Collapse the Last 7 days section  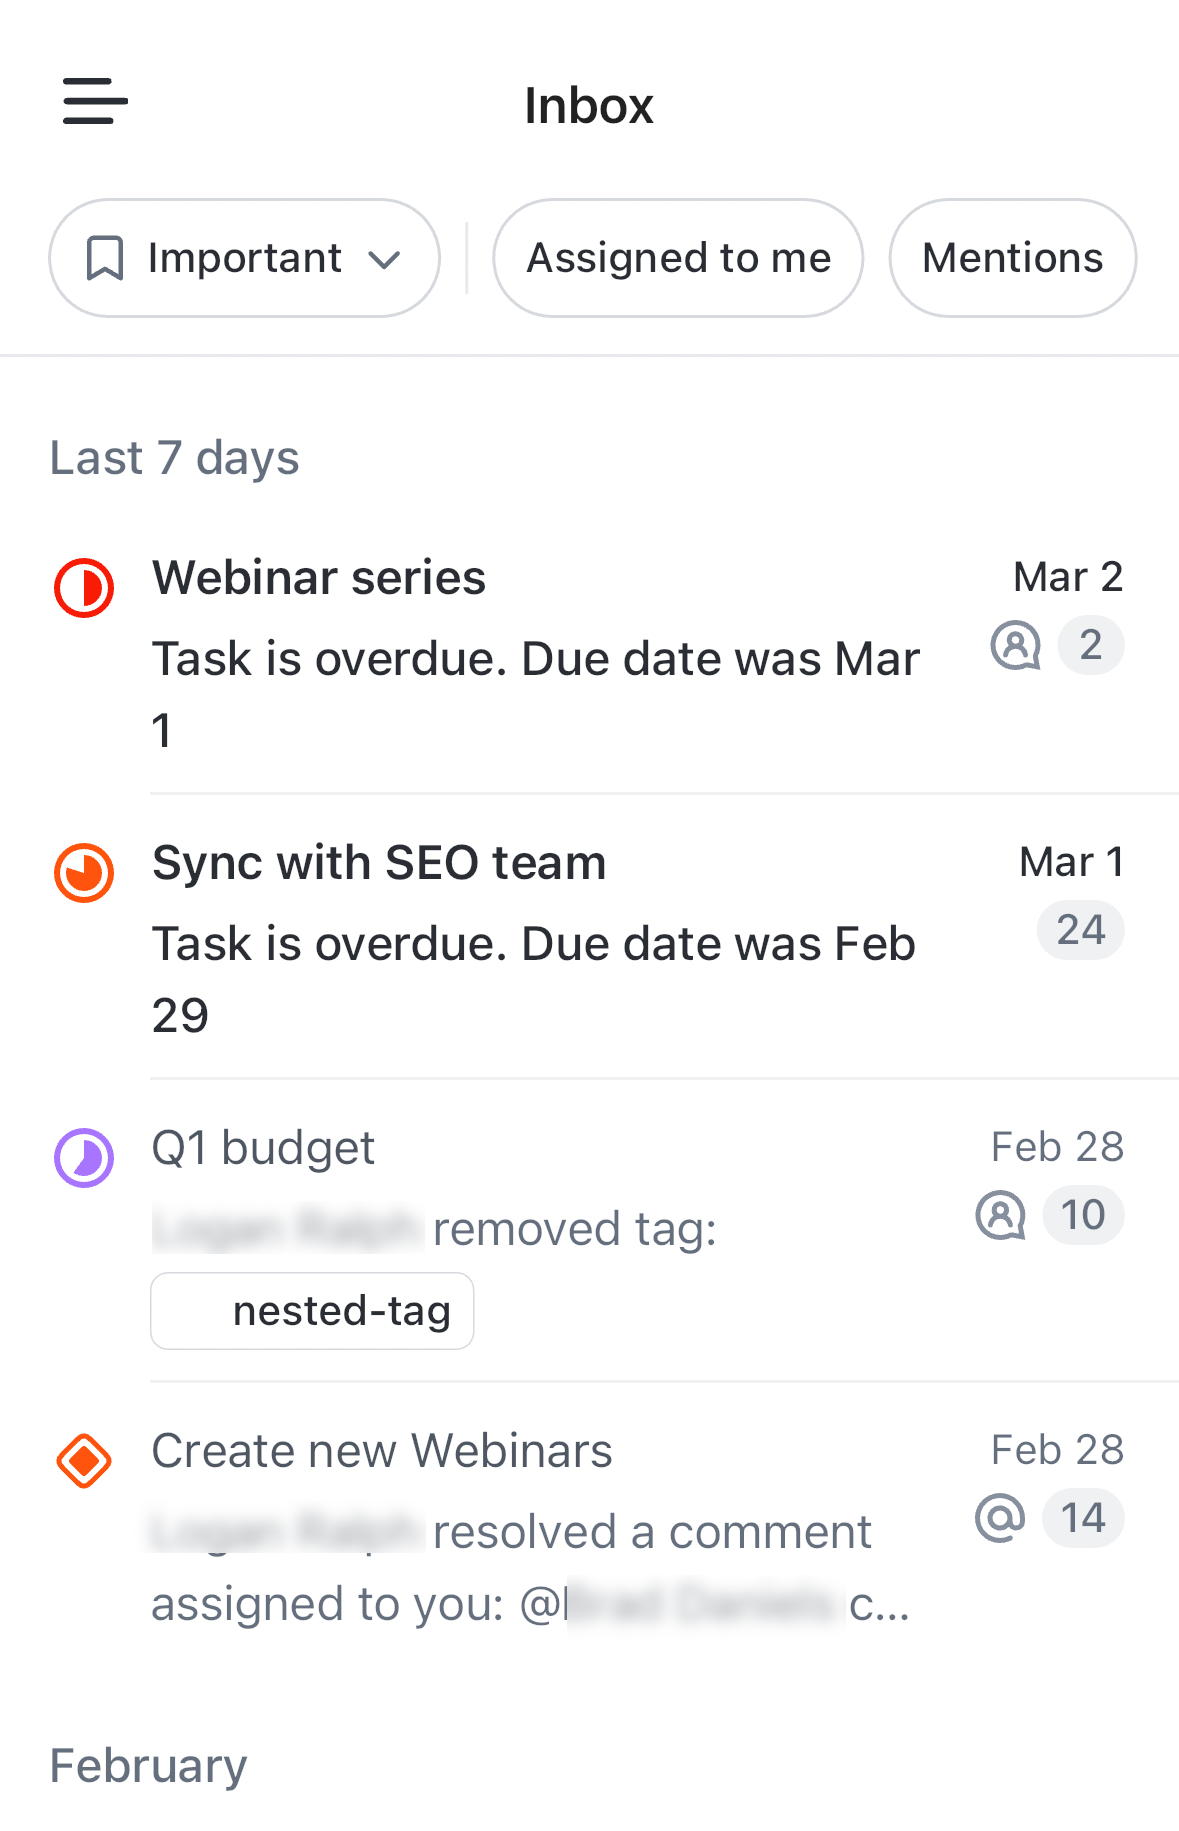174,457
